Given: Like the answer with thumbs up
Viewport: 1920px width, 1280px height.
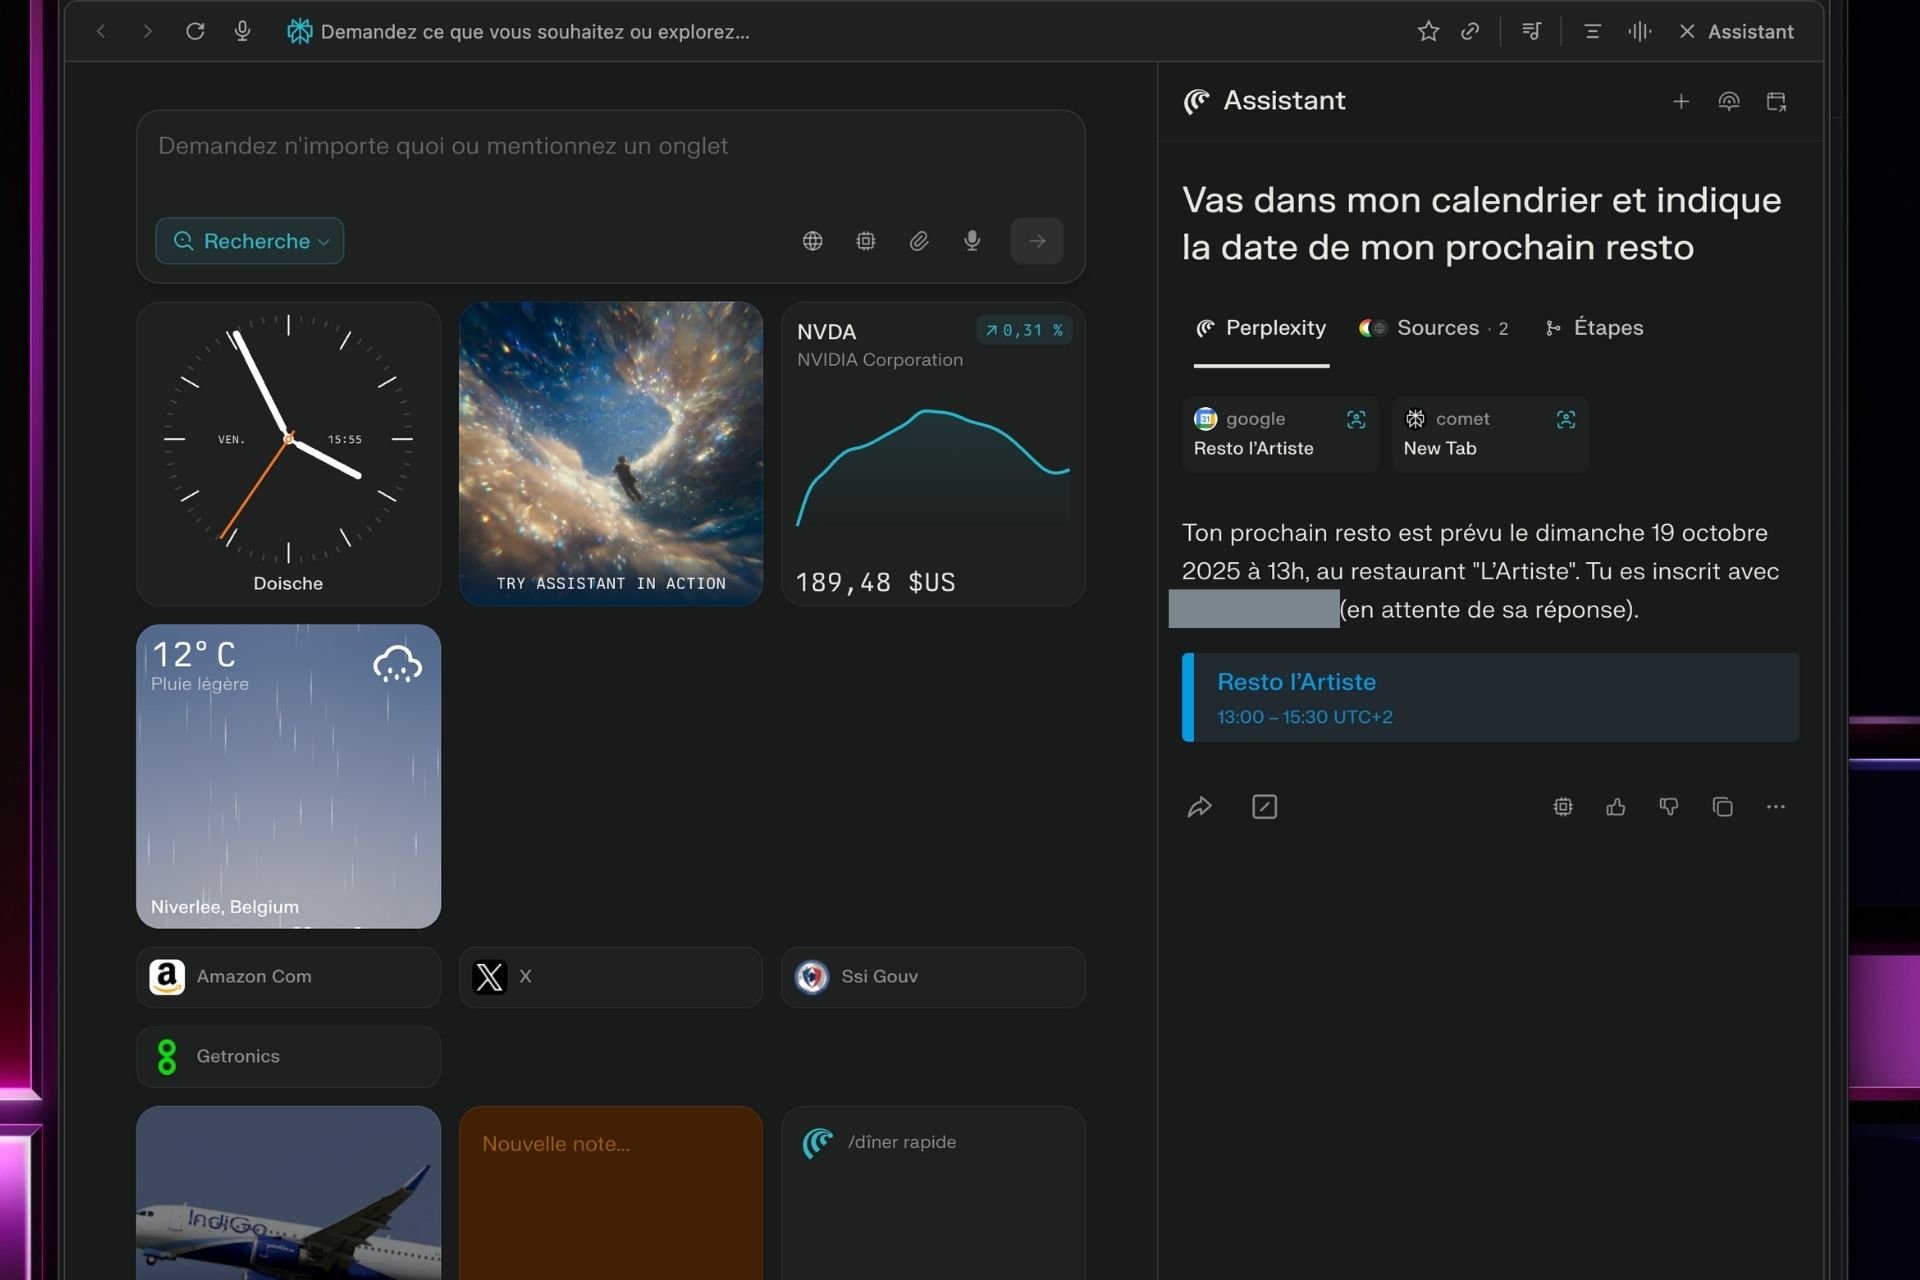Looking at the screenshot, I should pyautogui.click(x=1616, y=807).
